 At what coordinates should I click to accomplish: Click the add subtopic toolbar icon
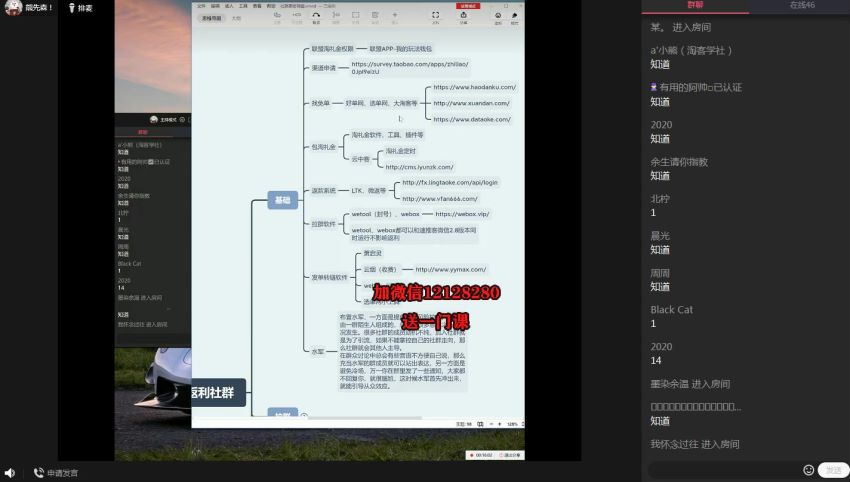[297, 17]
